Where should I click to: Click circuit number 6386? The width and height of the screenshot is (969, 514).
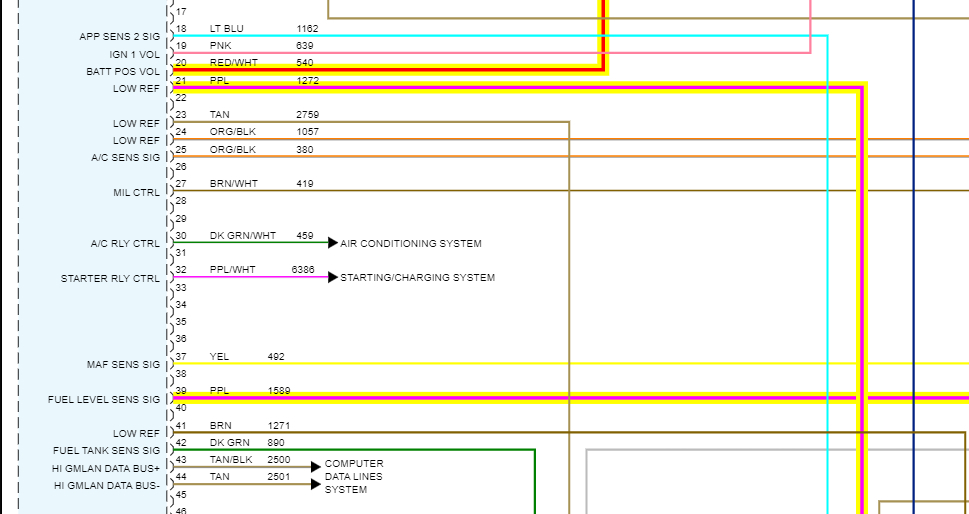coord(303,269)
